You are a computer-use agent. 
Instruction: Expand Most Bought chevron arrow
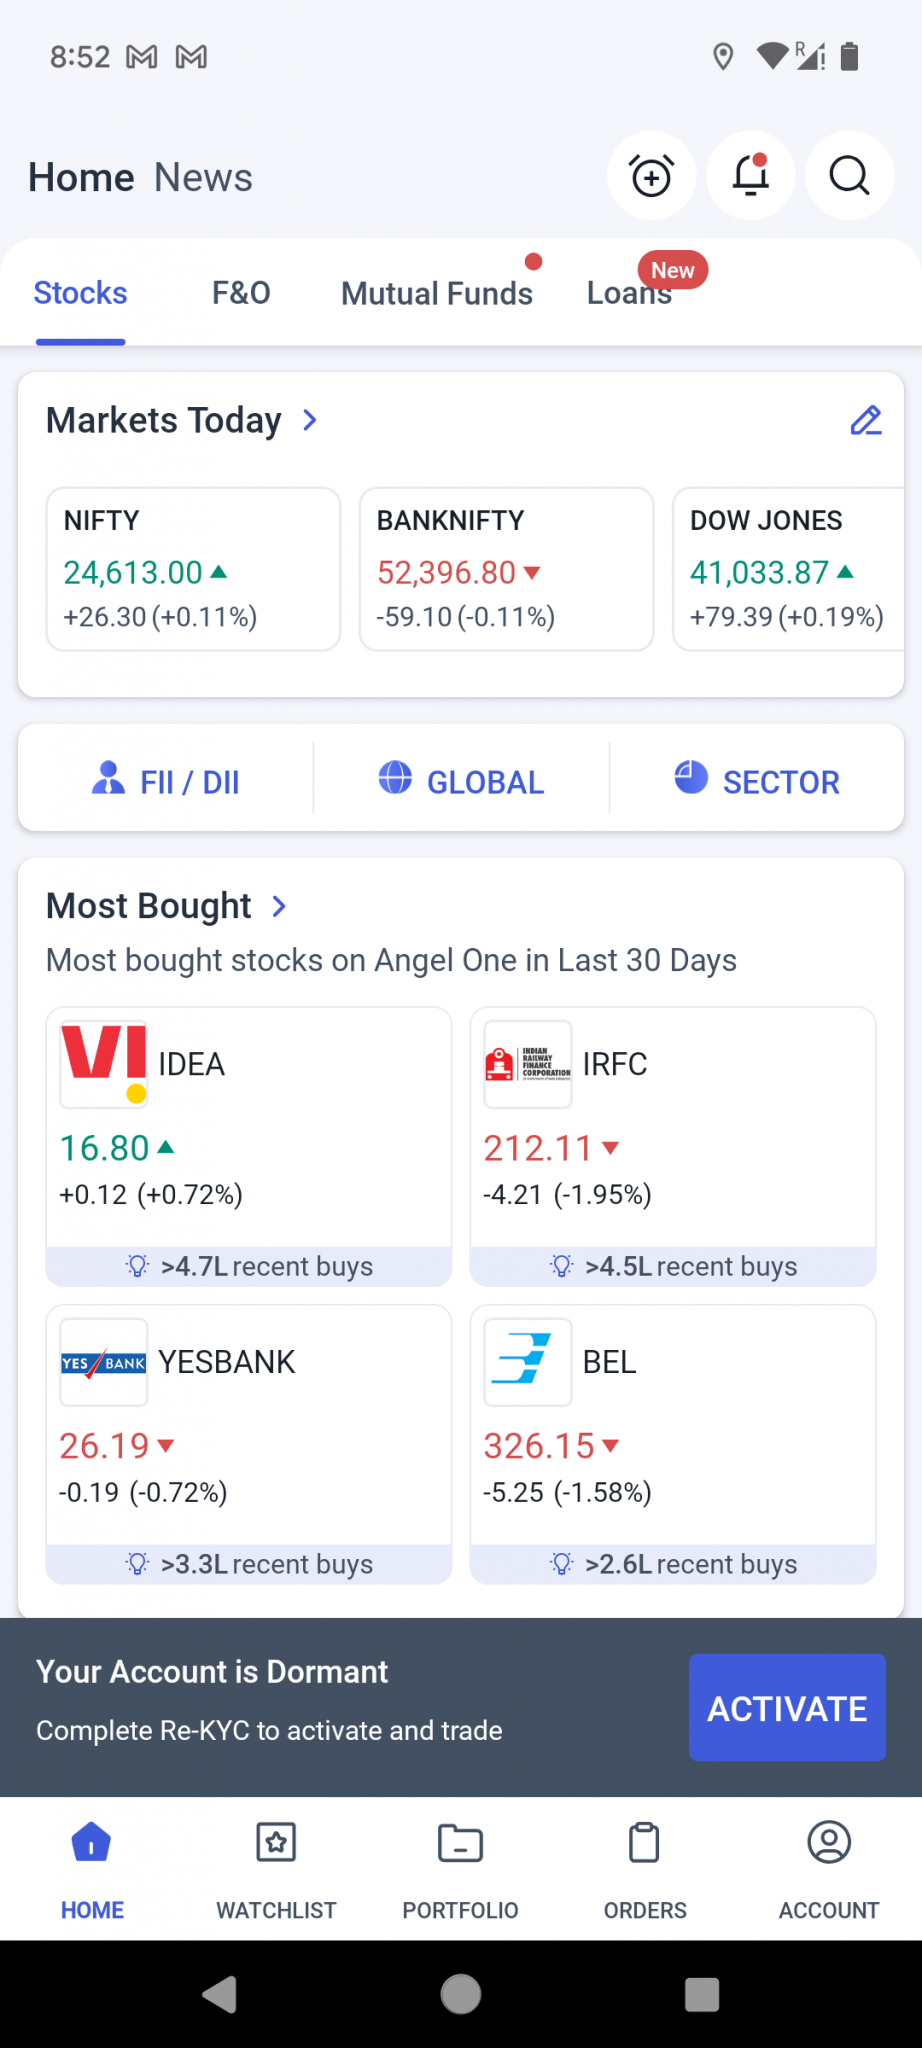coord(279,907)
